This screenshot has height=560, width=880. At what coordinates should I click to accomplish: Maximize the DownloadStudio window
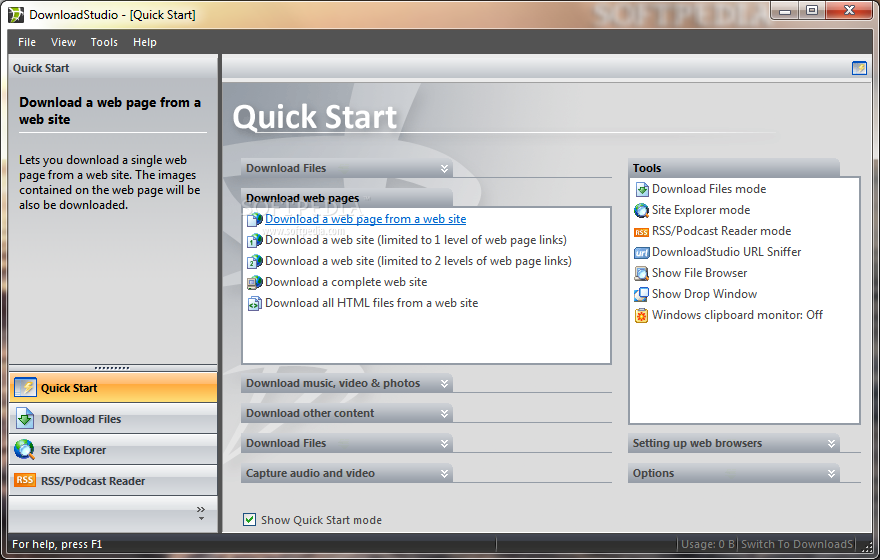[x=812, y=11]
